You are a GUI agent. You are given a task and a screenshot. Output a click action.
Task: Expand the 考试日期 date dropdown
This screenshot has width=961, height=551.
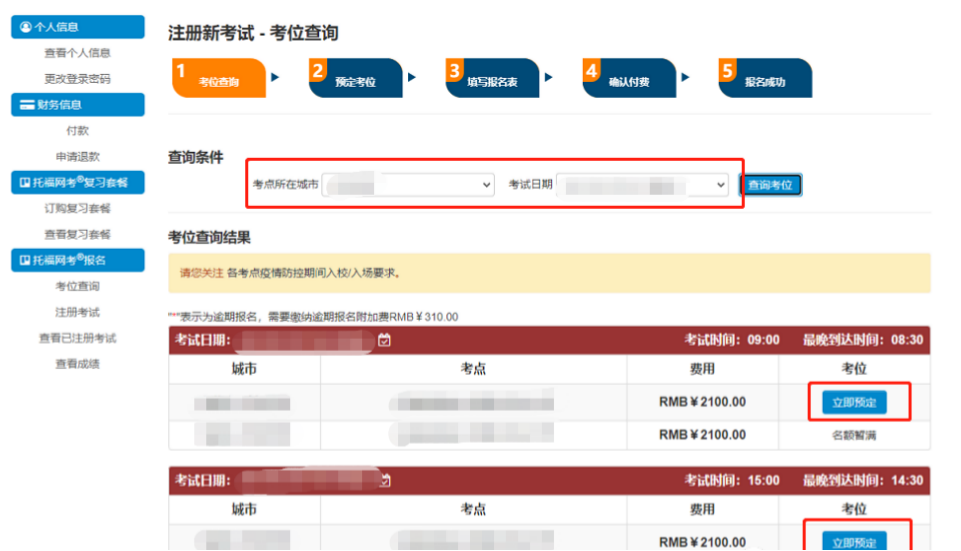642,185
